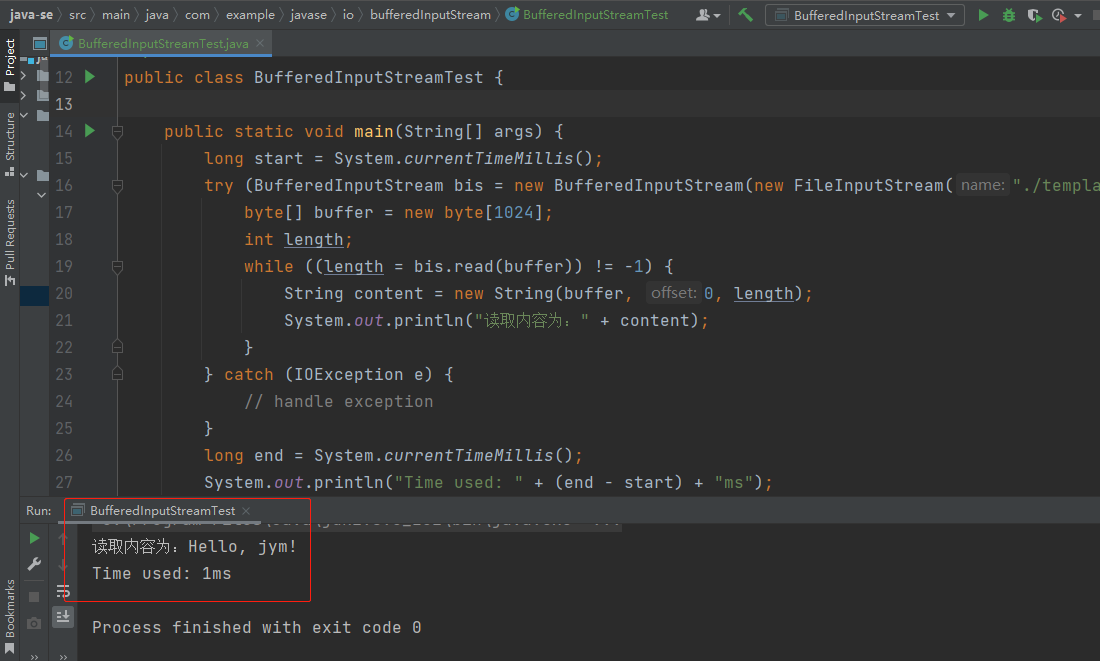The height and width of the screenshot is (661, 1100).
Task: Collapse the main method fold at line 14
Action: (117, 131)
